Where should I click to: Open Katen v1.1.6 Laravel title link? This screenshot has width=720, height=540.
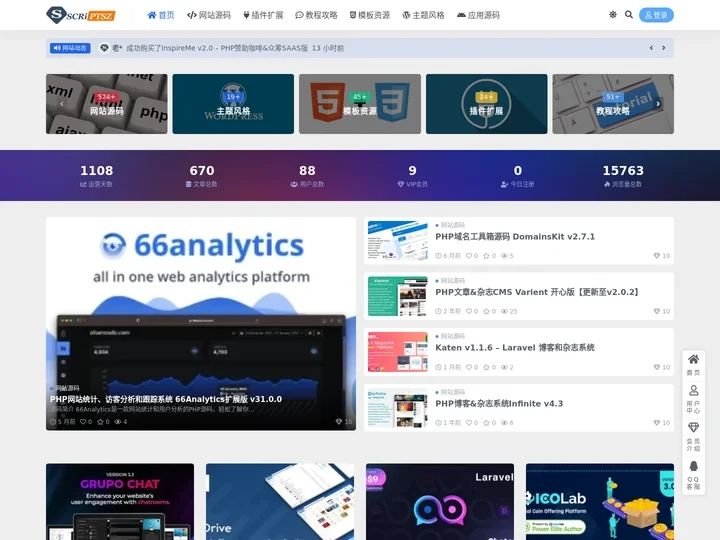[x=515, y=348]
